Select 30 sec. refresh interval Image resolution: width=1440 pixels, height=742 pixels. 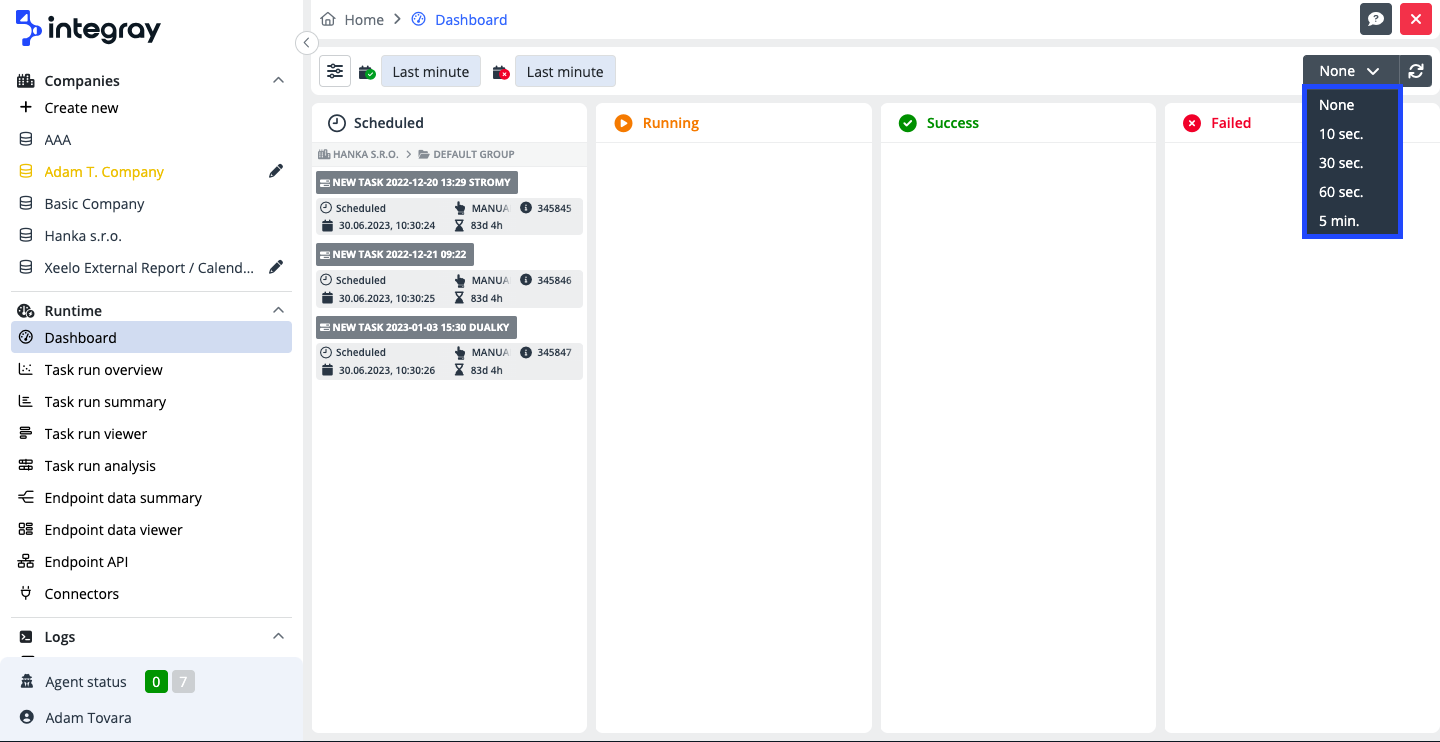(x=1341, y=163)
